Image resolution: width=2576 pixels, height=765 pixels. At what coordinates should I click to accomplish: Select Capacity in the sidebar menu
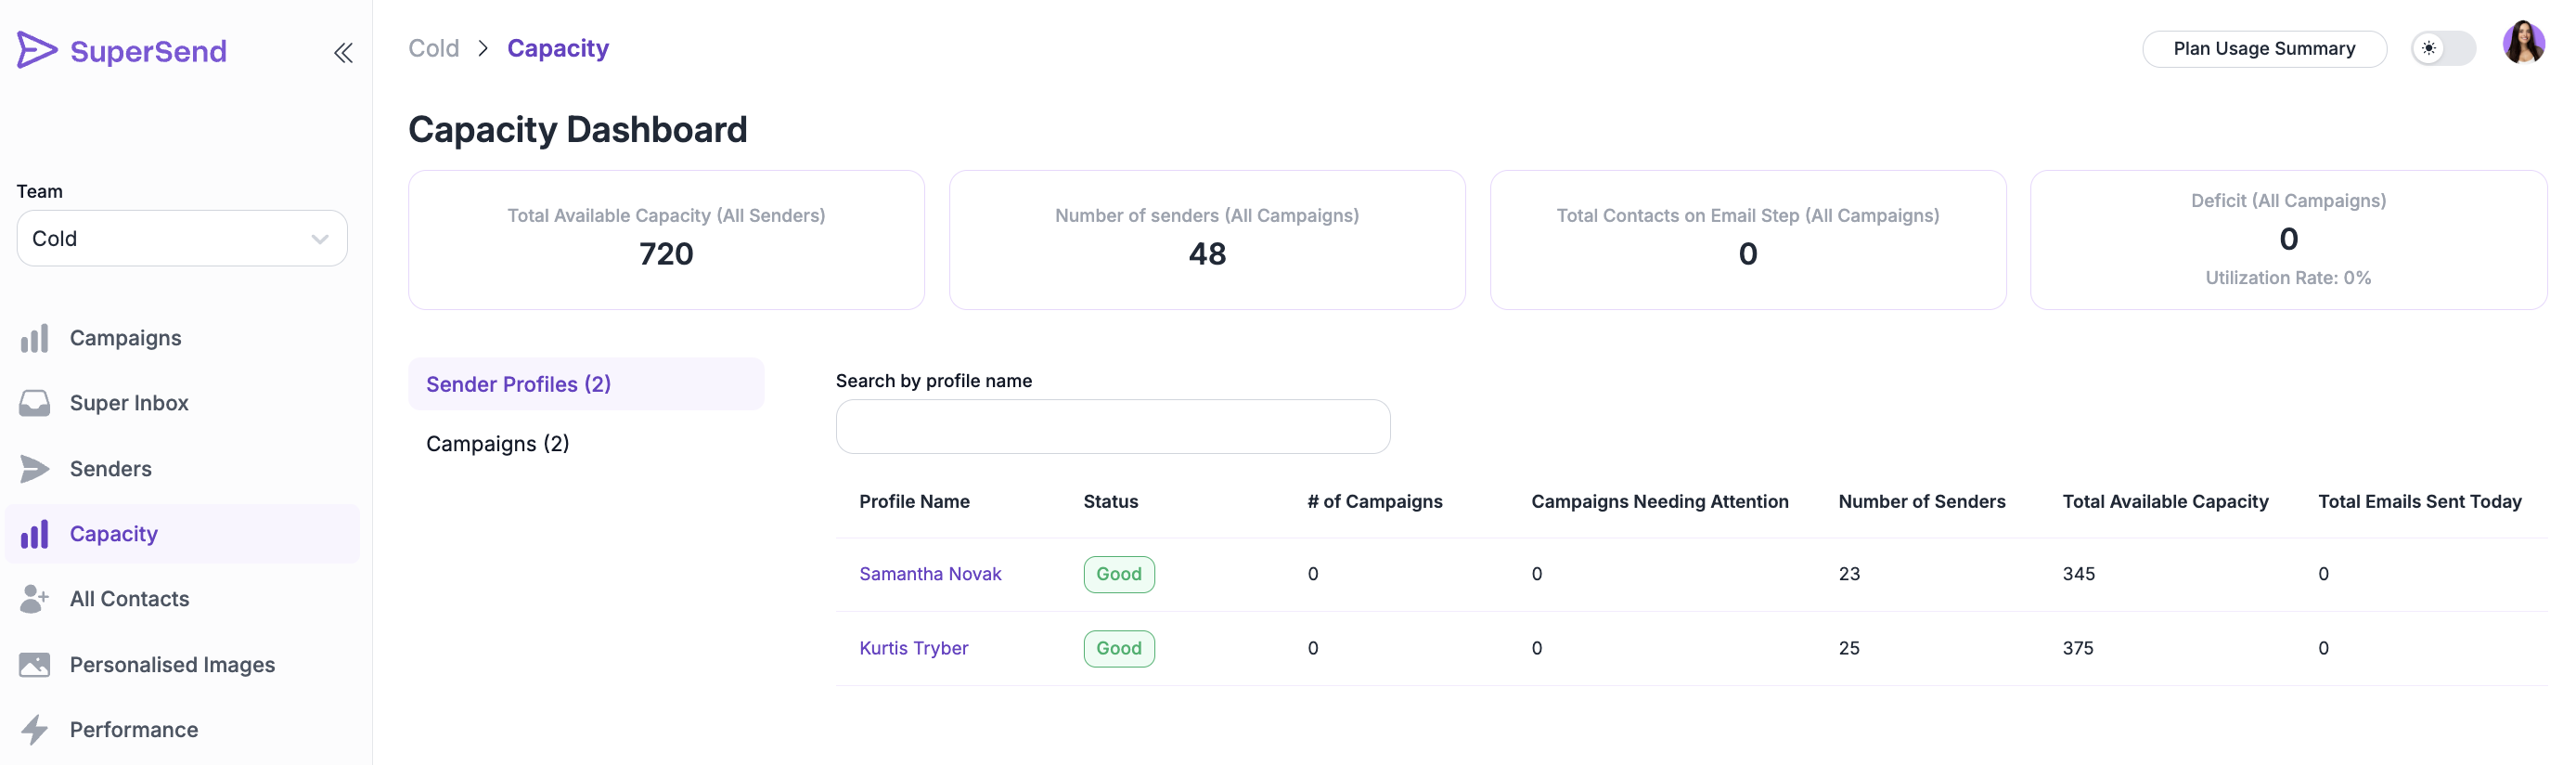pos(114,534)
